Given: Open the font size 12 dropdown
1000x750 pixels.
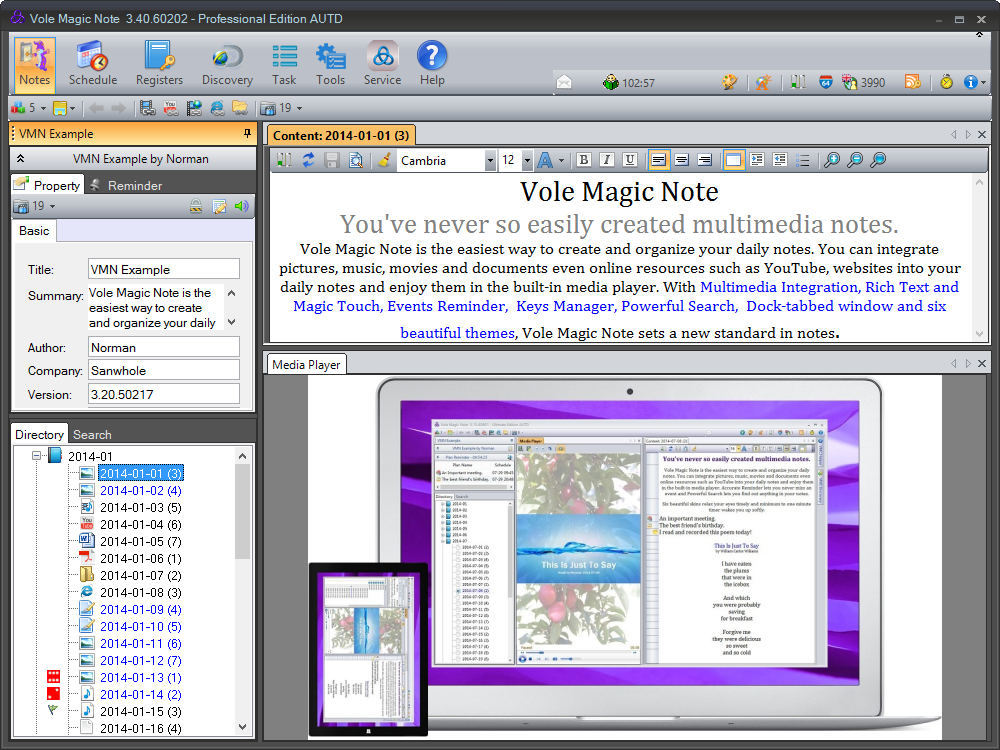Looking at the screenshot, I should (527, 160).
